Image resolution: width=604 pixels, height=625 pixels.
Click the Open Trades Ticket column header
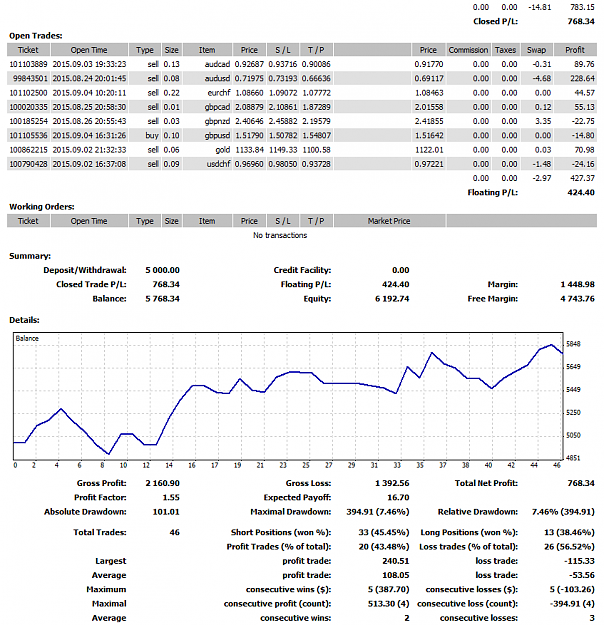coord(28,50)
